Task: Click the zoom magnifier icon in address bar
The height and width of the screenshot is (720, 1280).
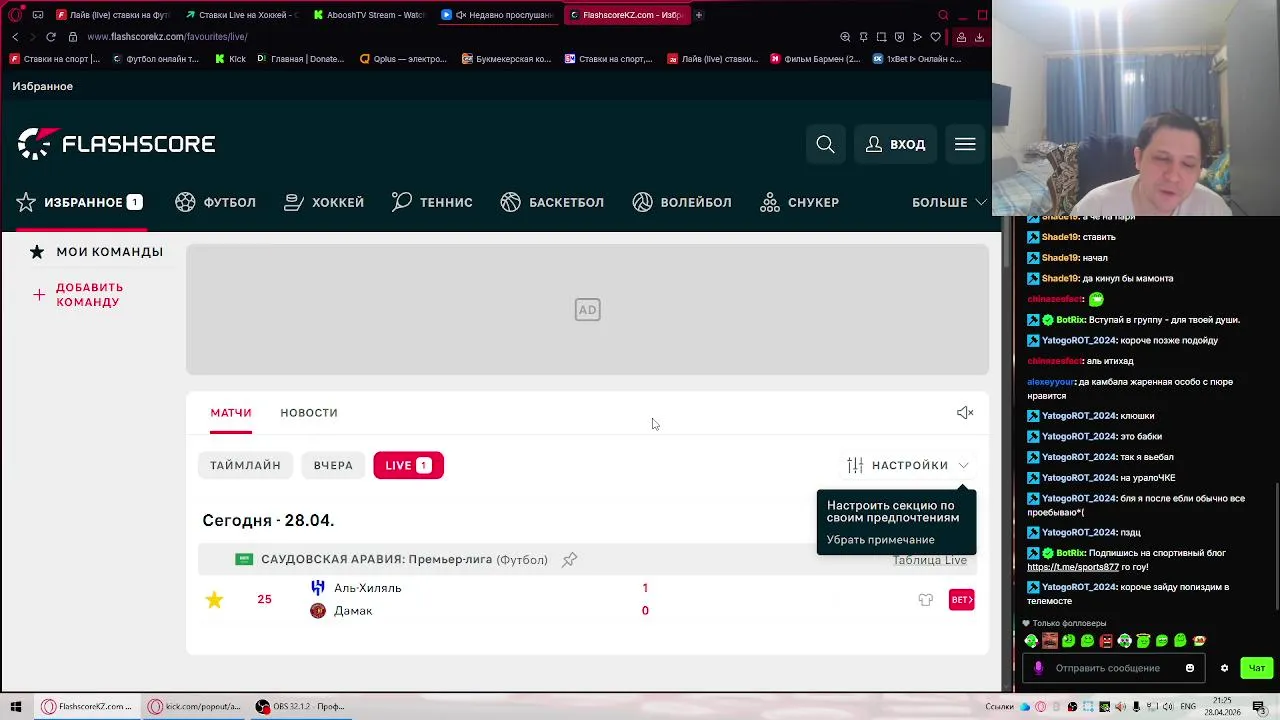Action: 845,37
